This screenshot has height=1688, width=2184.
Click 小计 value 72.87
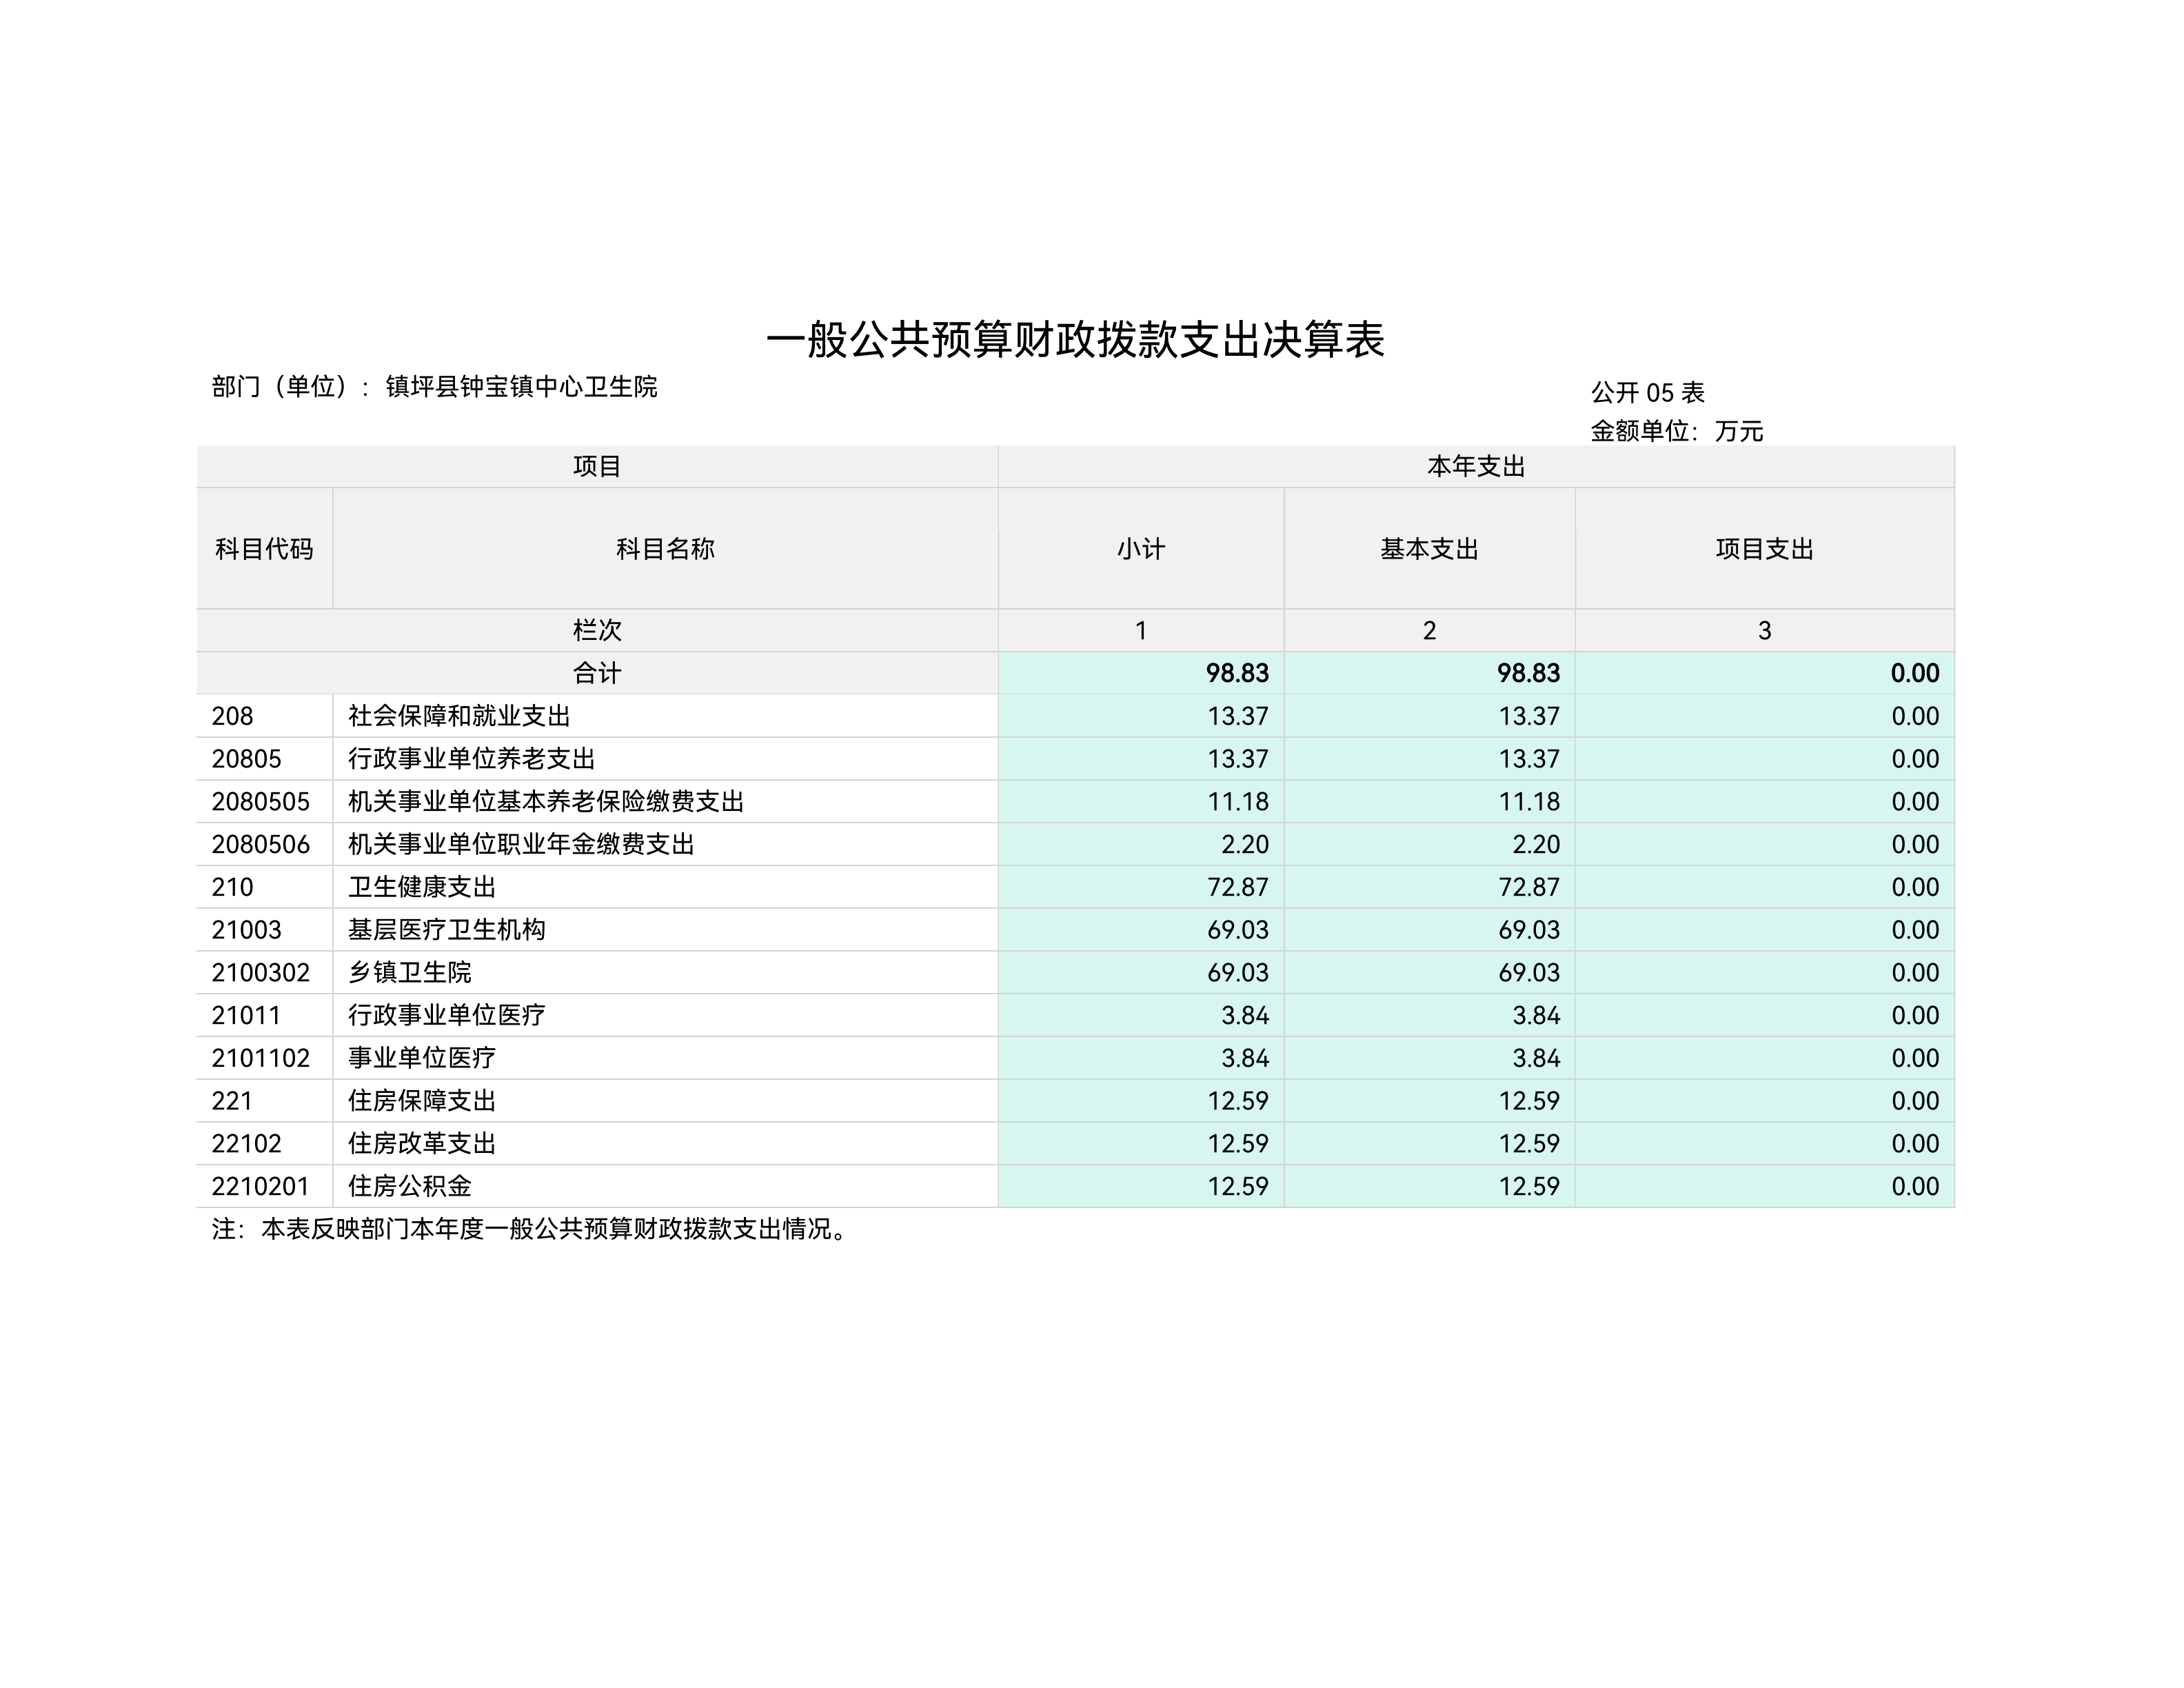pyautogui.click(x=1238, y=887)
